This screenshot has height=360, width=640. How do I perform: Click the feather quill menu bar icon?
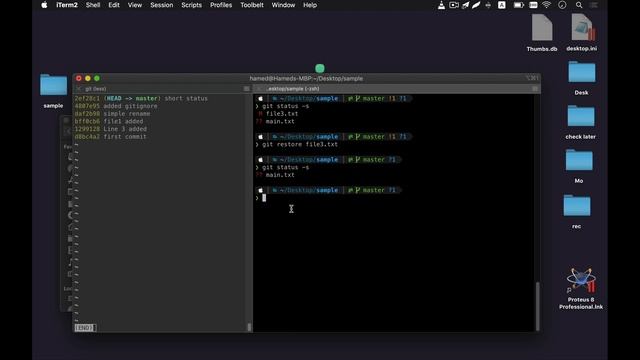coord(476,5)
